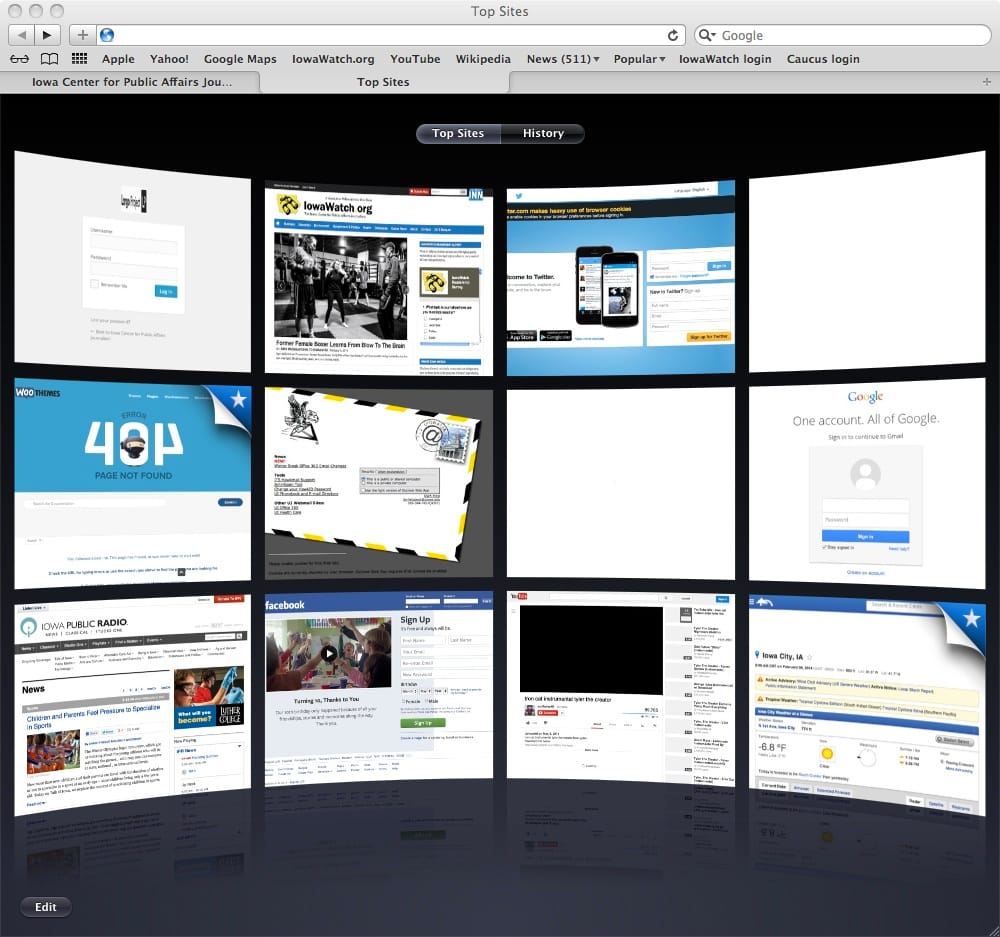Screen dimensions: 1000x937
Task: Click the Edit button
Action: click(45, 906)
